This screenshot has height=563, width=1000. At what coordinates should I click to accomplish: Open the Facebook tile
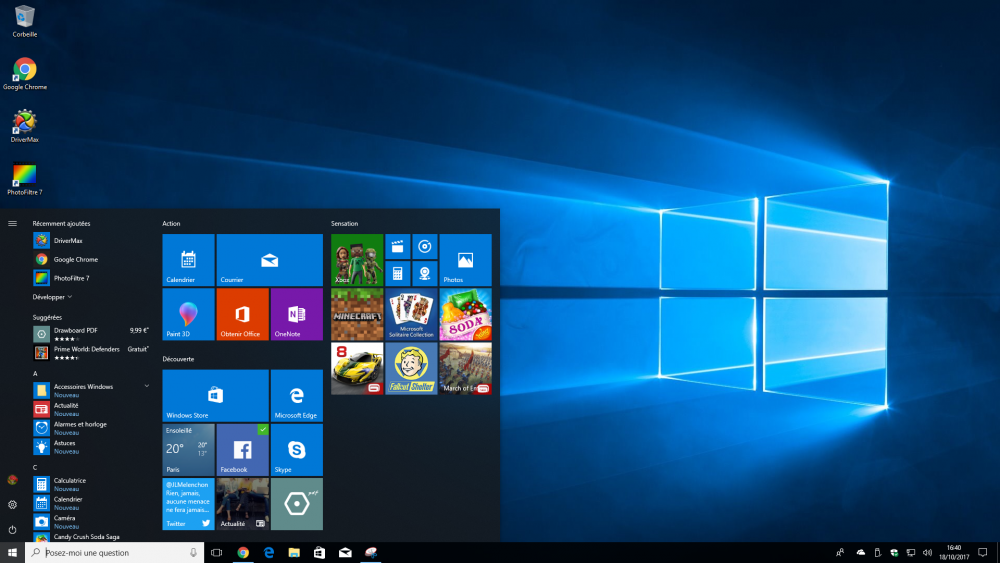pos(243,449)
